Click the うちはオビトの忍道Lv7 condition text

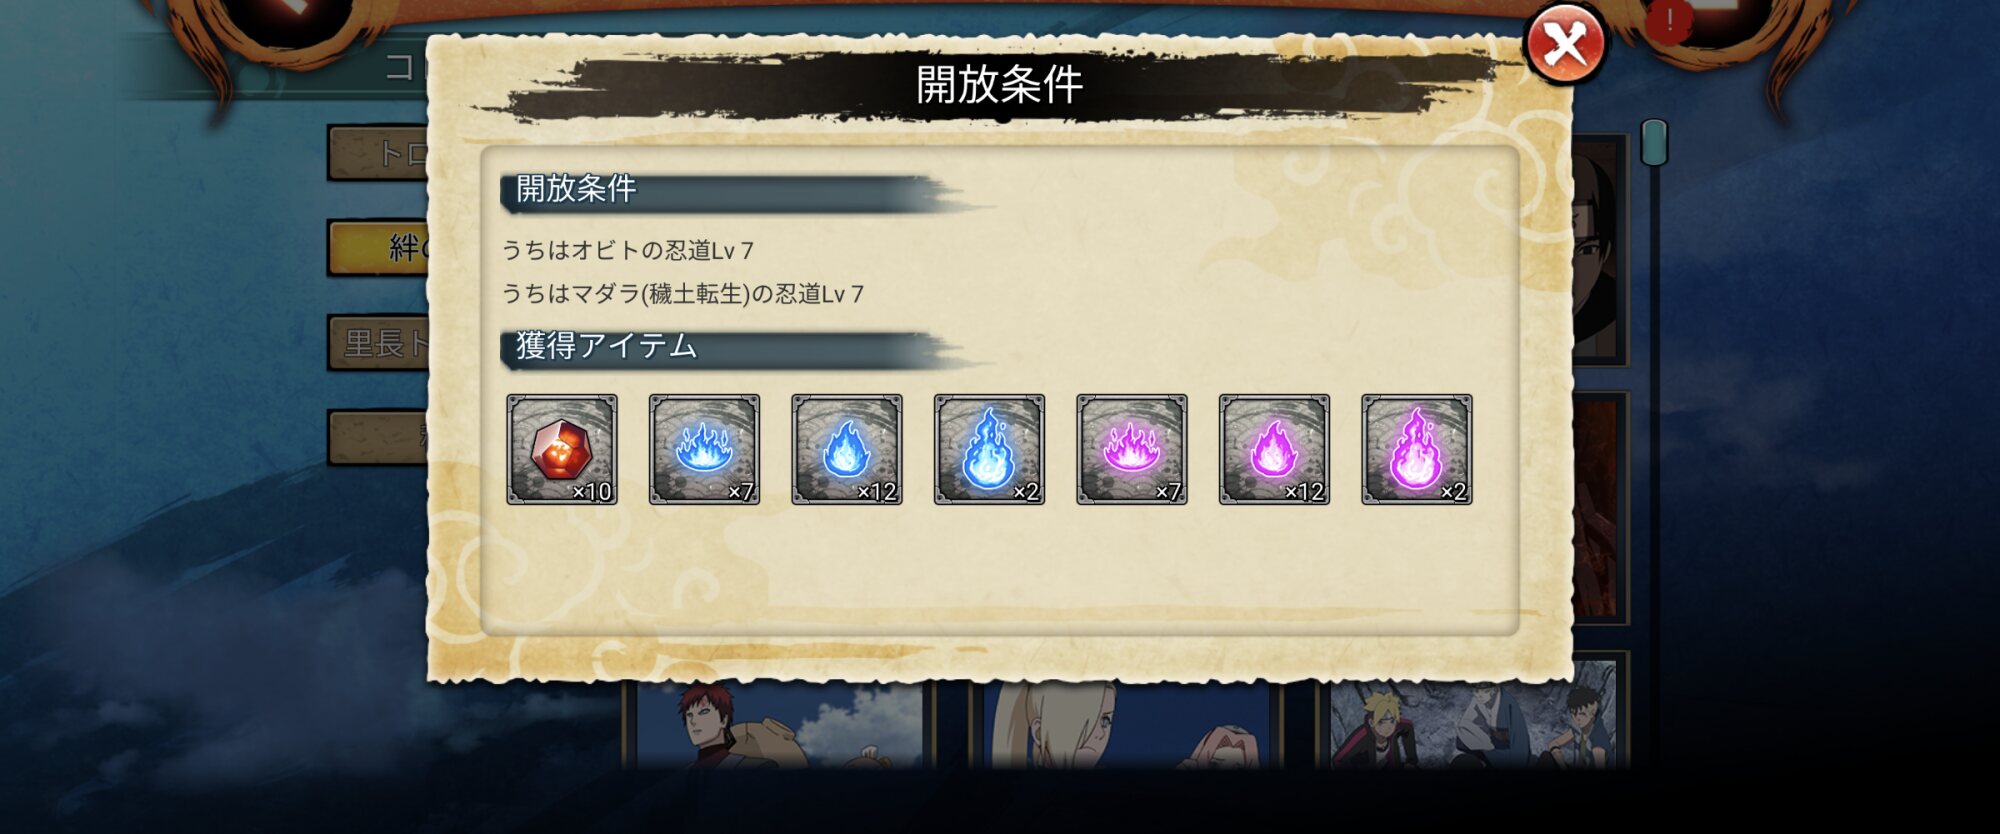(627, 250)
